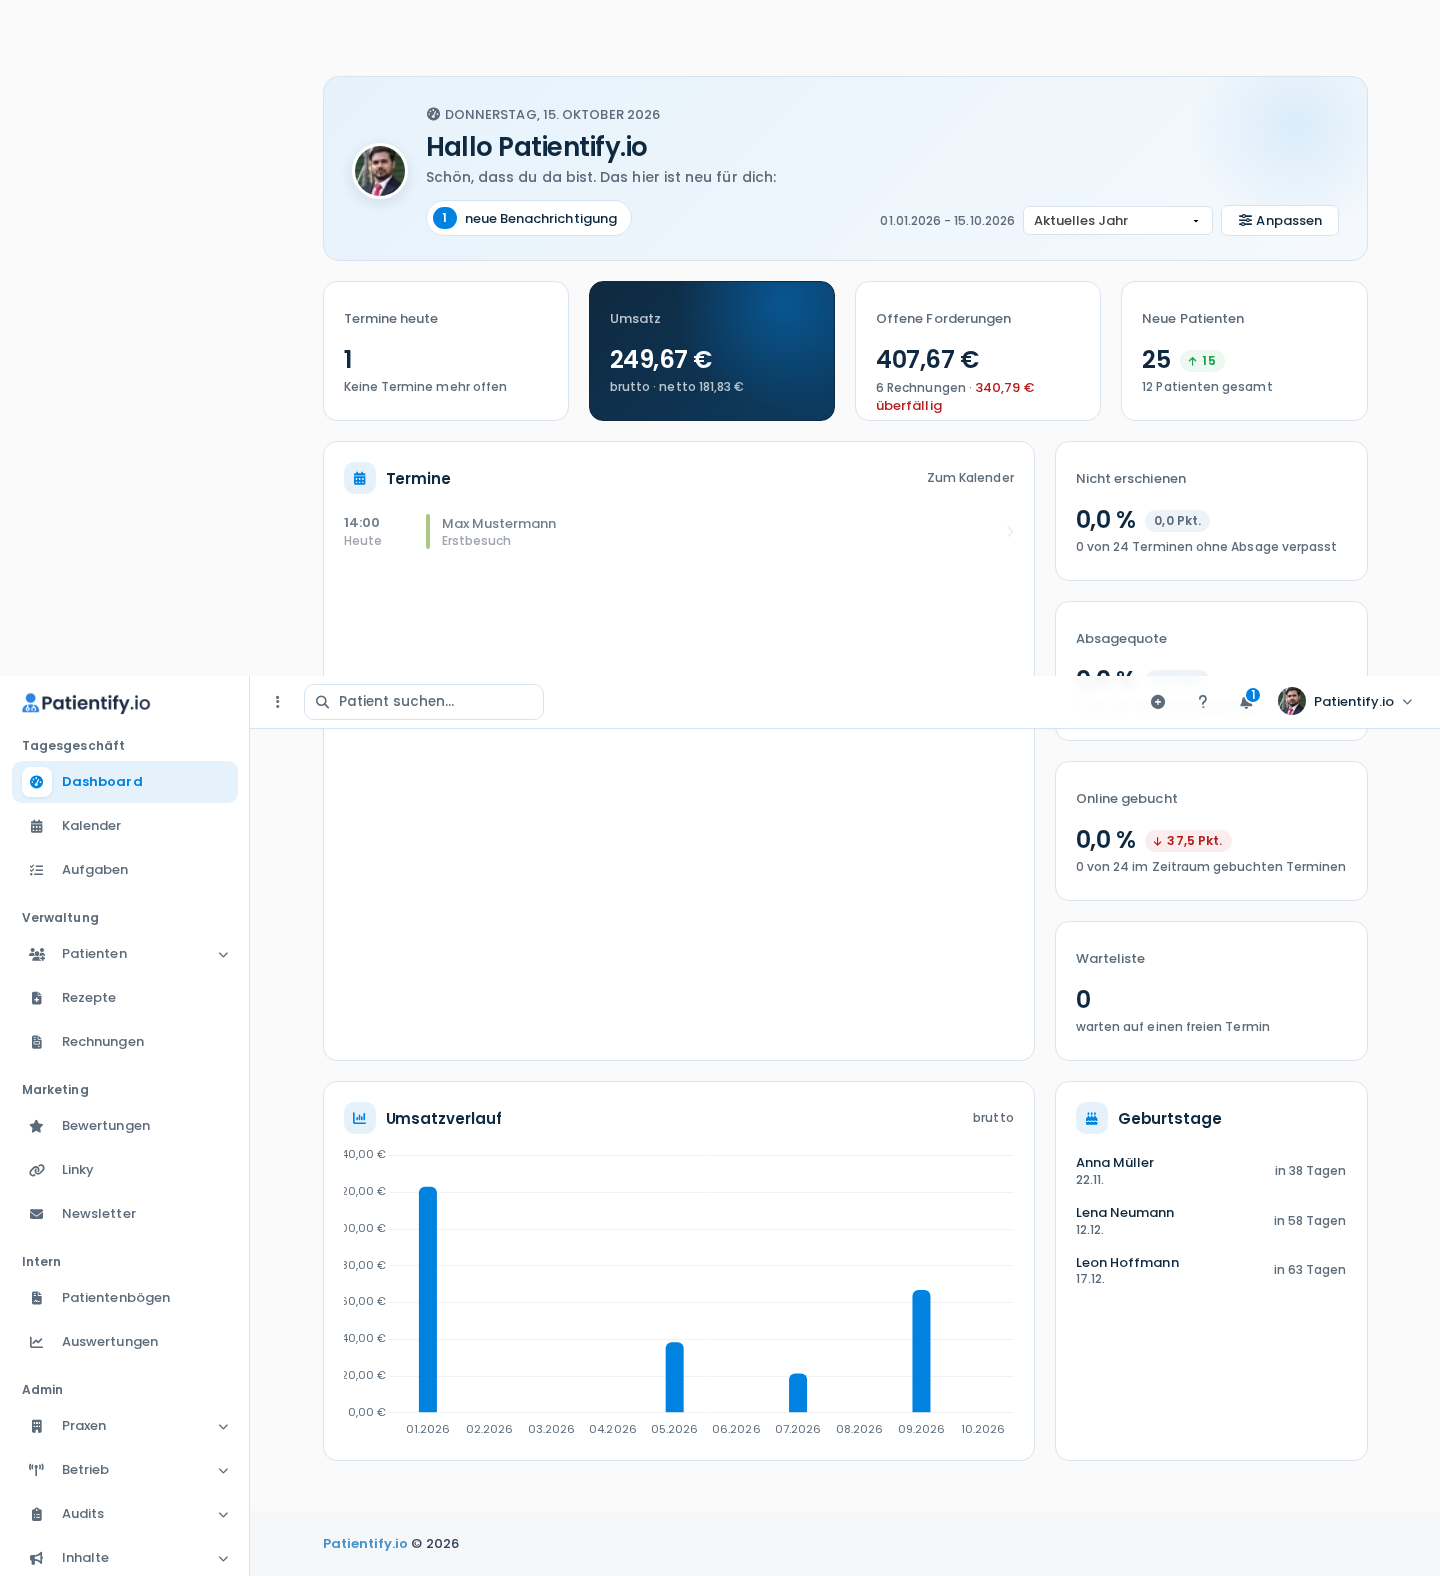The width and height of the screenshot is (1440, 1576).
Task: Expand the Audits submenu
Action: (125, 1514)
